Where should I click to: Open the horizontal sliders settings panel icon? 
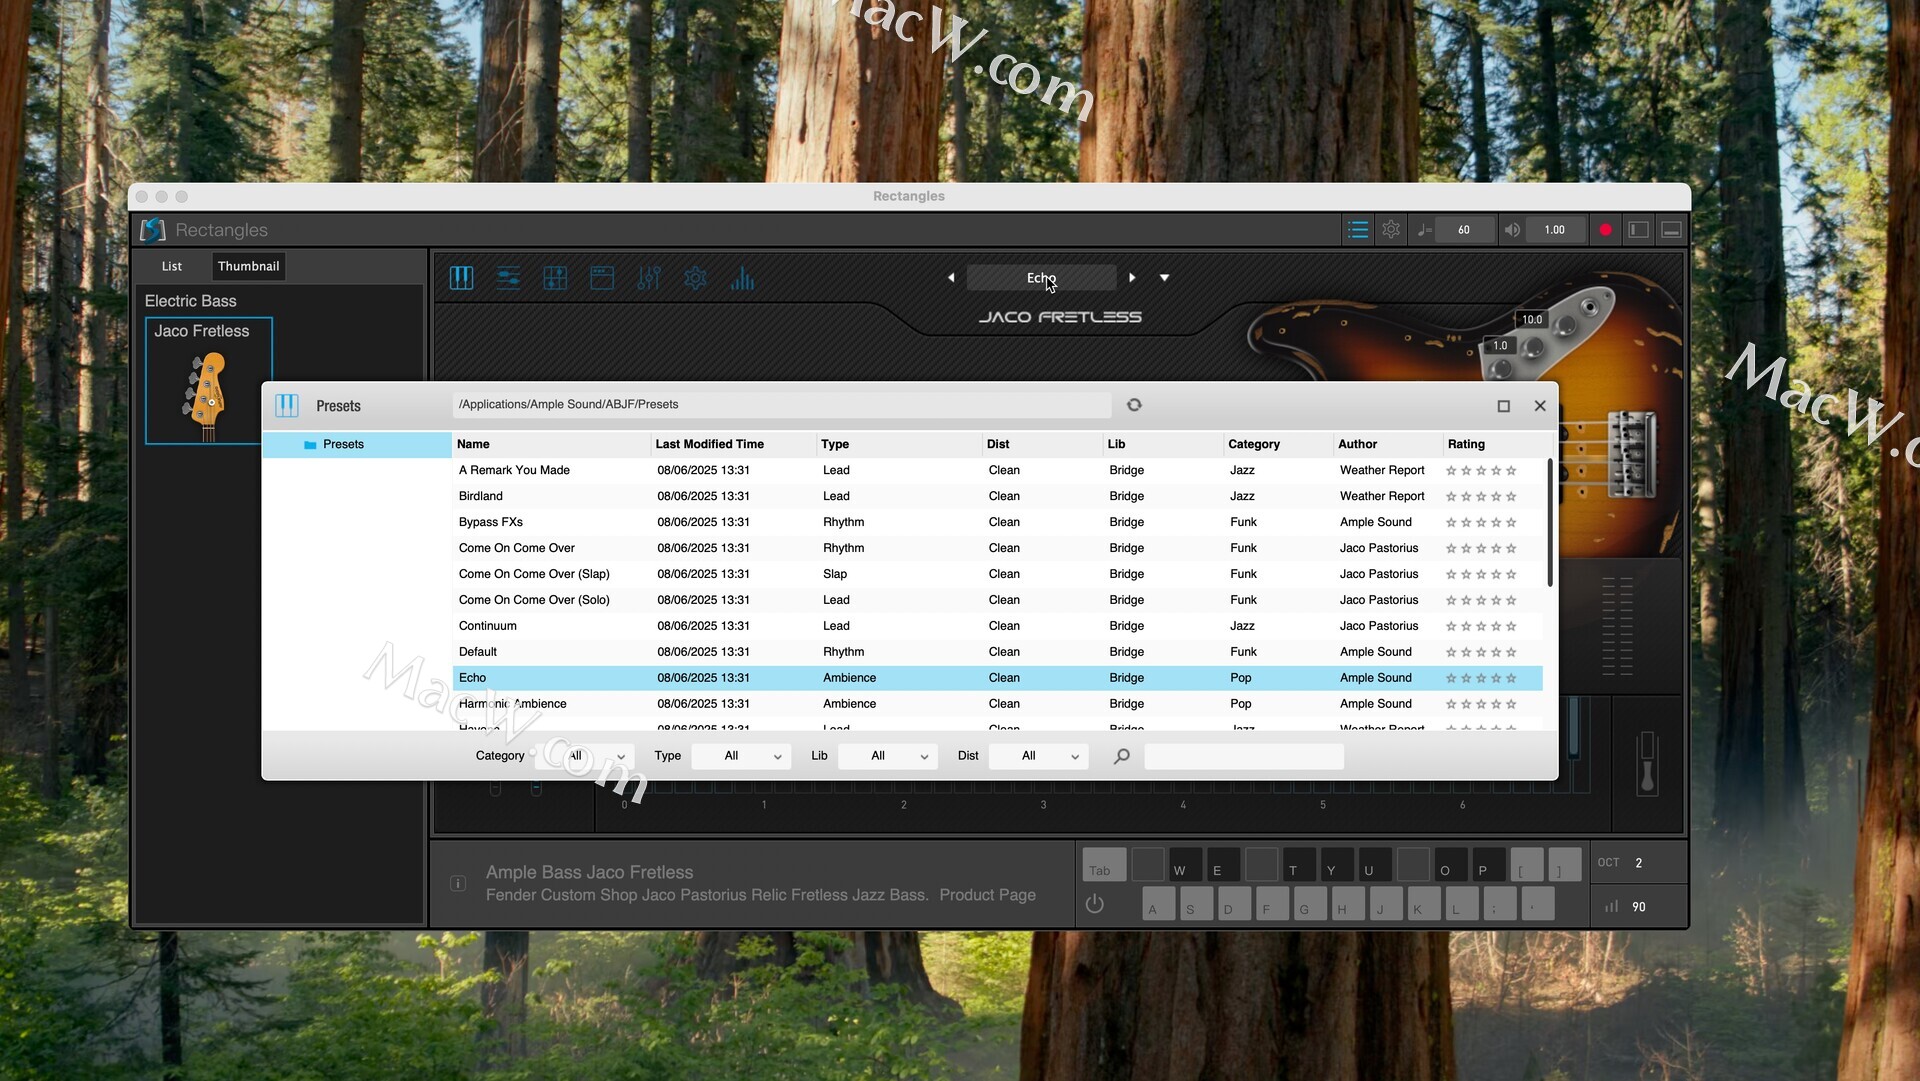coord(508,278)
